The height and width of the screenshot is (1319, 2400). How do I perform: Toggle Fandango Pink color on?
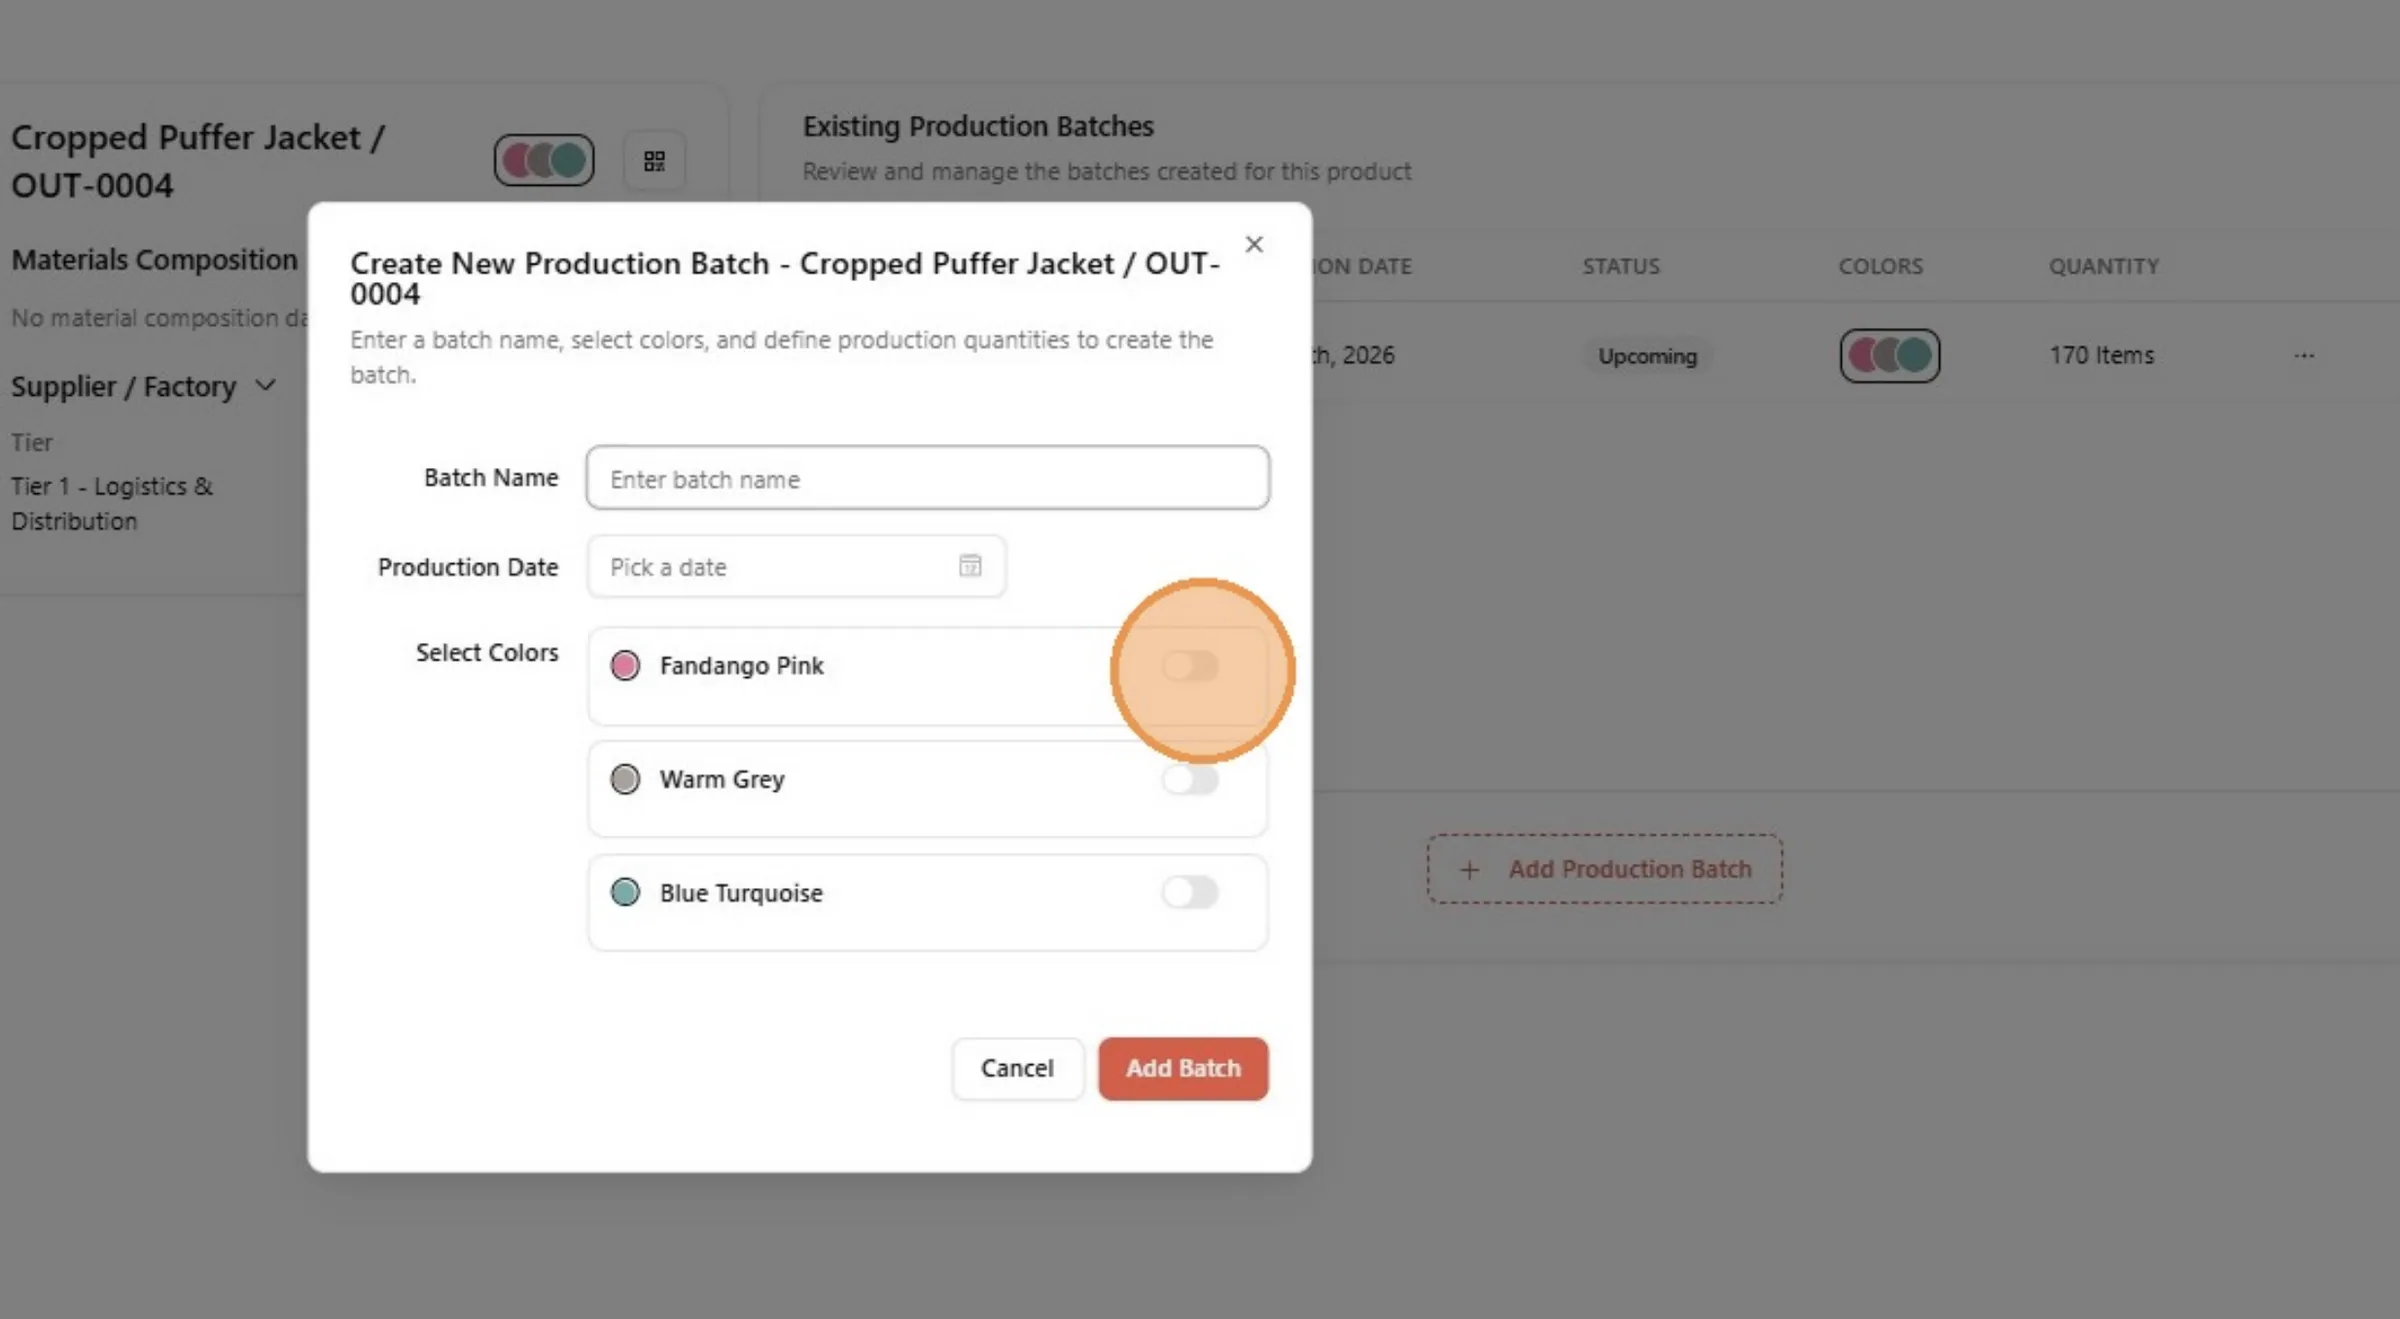point(1190,666)
